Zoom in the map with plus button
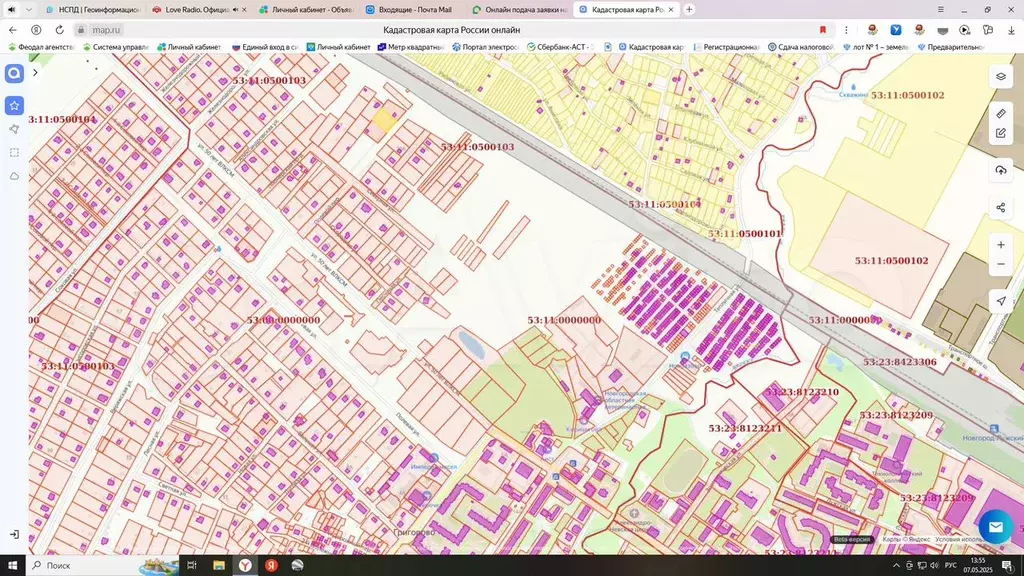Viewport: 1024px width, 576px height. [x=1000, y=245]
